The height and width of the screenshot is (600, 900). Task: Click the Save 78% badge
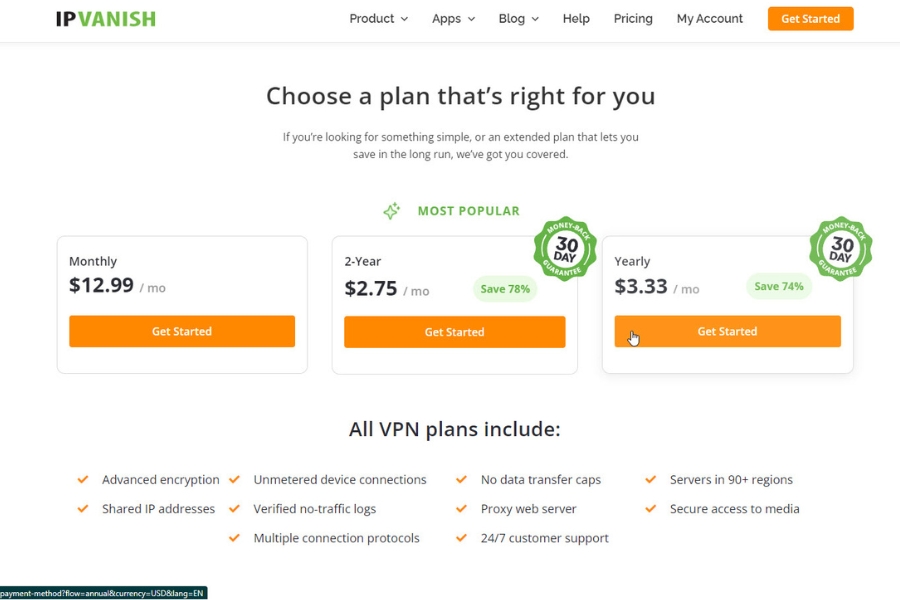click(505, 287)
